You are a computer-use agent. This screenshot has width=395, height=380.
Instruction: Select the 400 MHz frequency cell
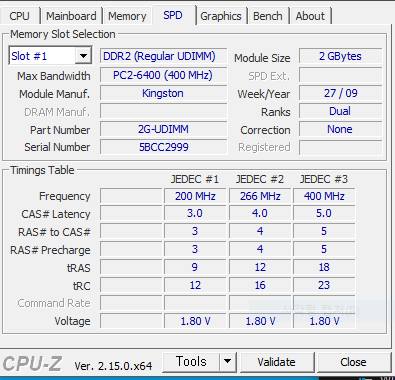click(x=324, y=196)
